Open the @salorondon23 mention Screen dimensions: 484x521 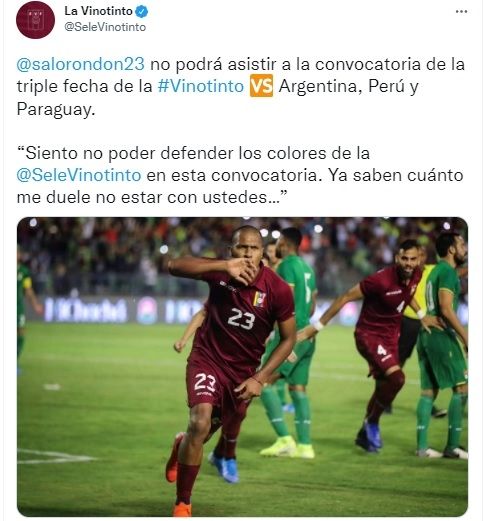point(81,64)
